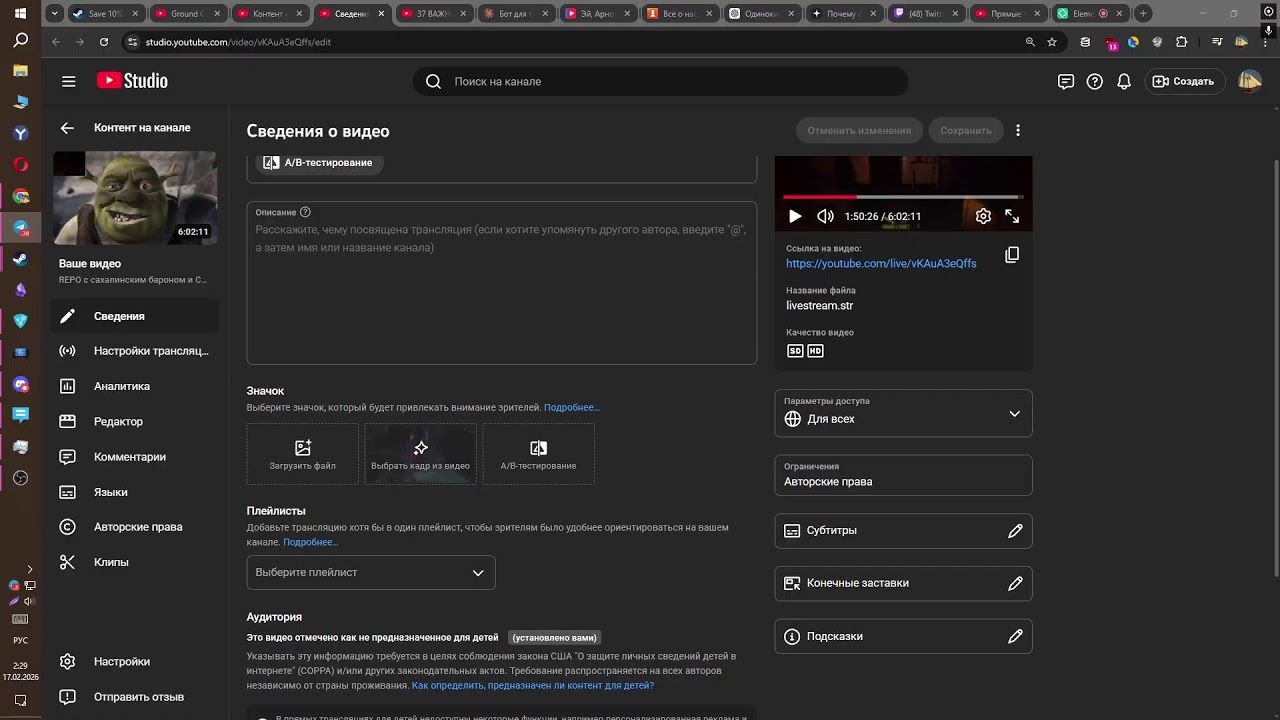Bookmark this page with the star icon

(x=1052, y=42)
